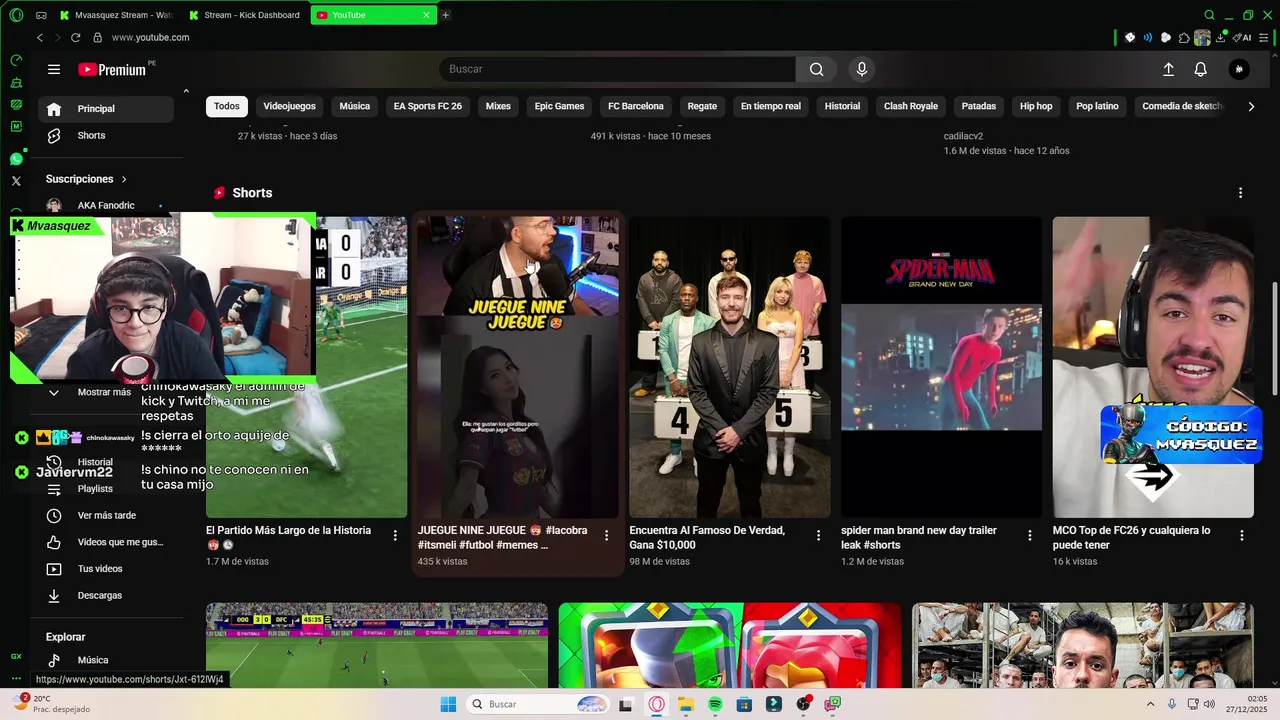Open X (Twitter) in the Opera sidebar
1280x720 pixels.
16,181
